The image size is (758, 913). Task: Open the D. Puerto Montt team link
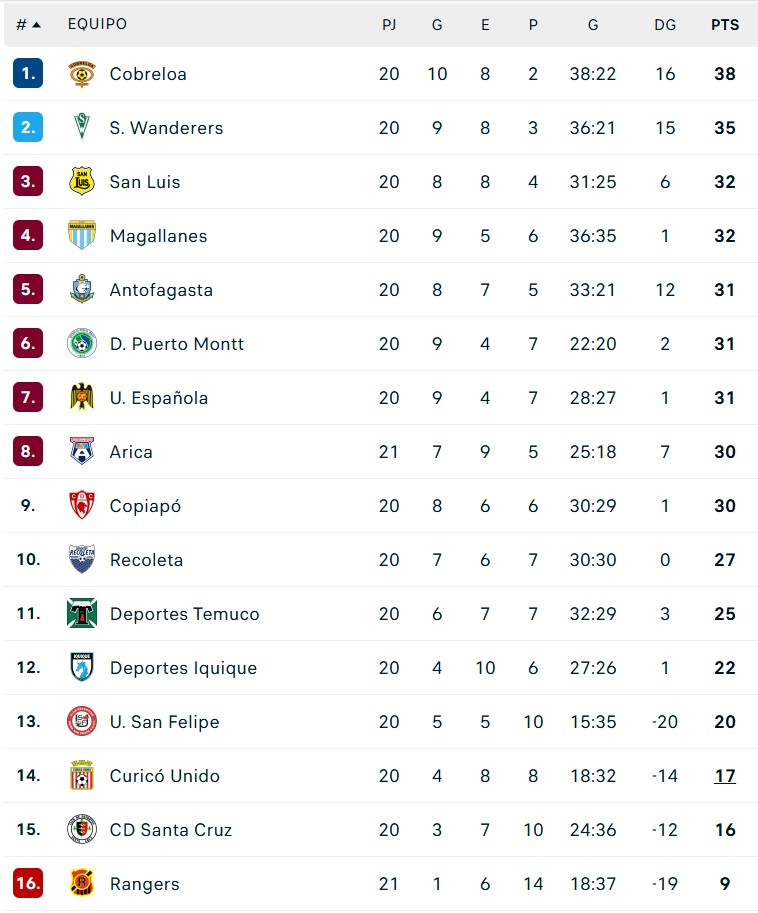pyautogui.click(x=176, y=344)
